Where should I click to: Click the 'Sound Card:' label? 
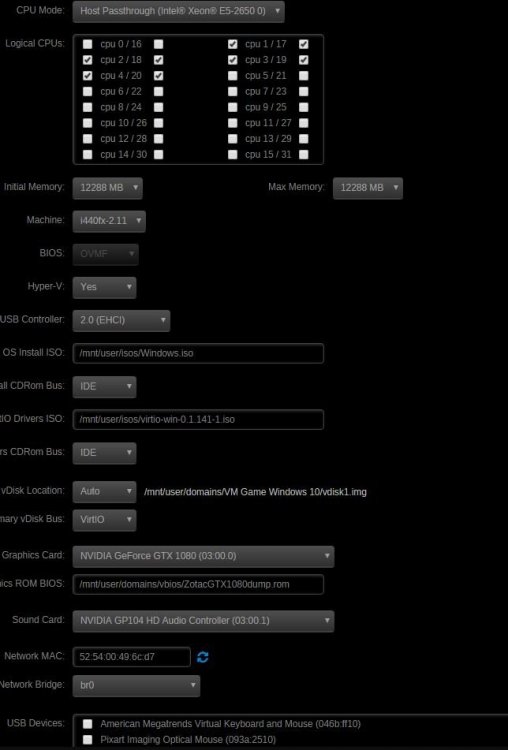[38, 620]
